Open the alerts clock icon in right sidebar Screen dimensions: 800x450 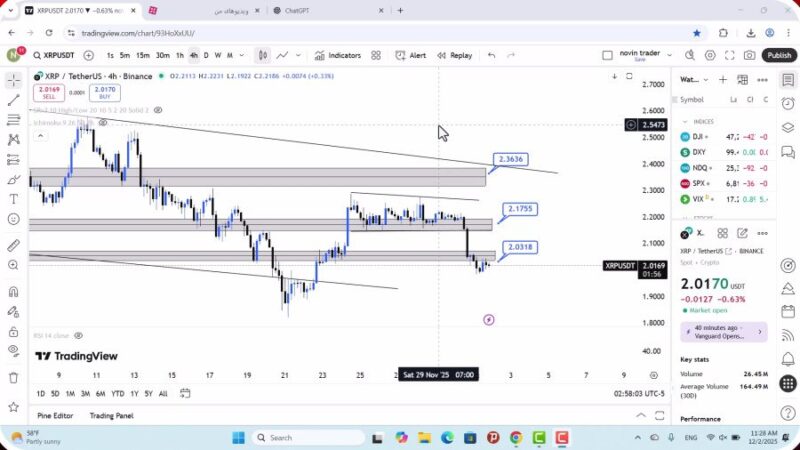click(788, 103)
